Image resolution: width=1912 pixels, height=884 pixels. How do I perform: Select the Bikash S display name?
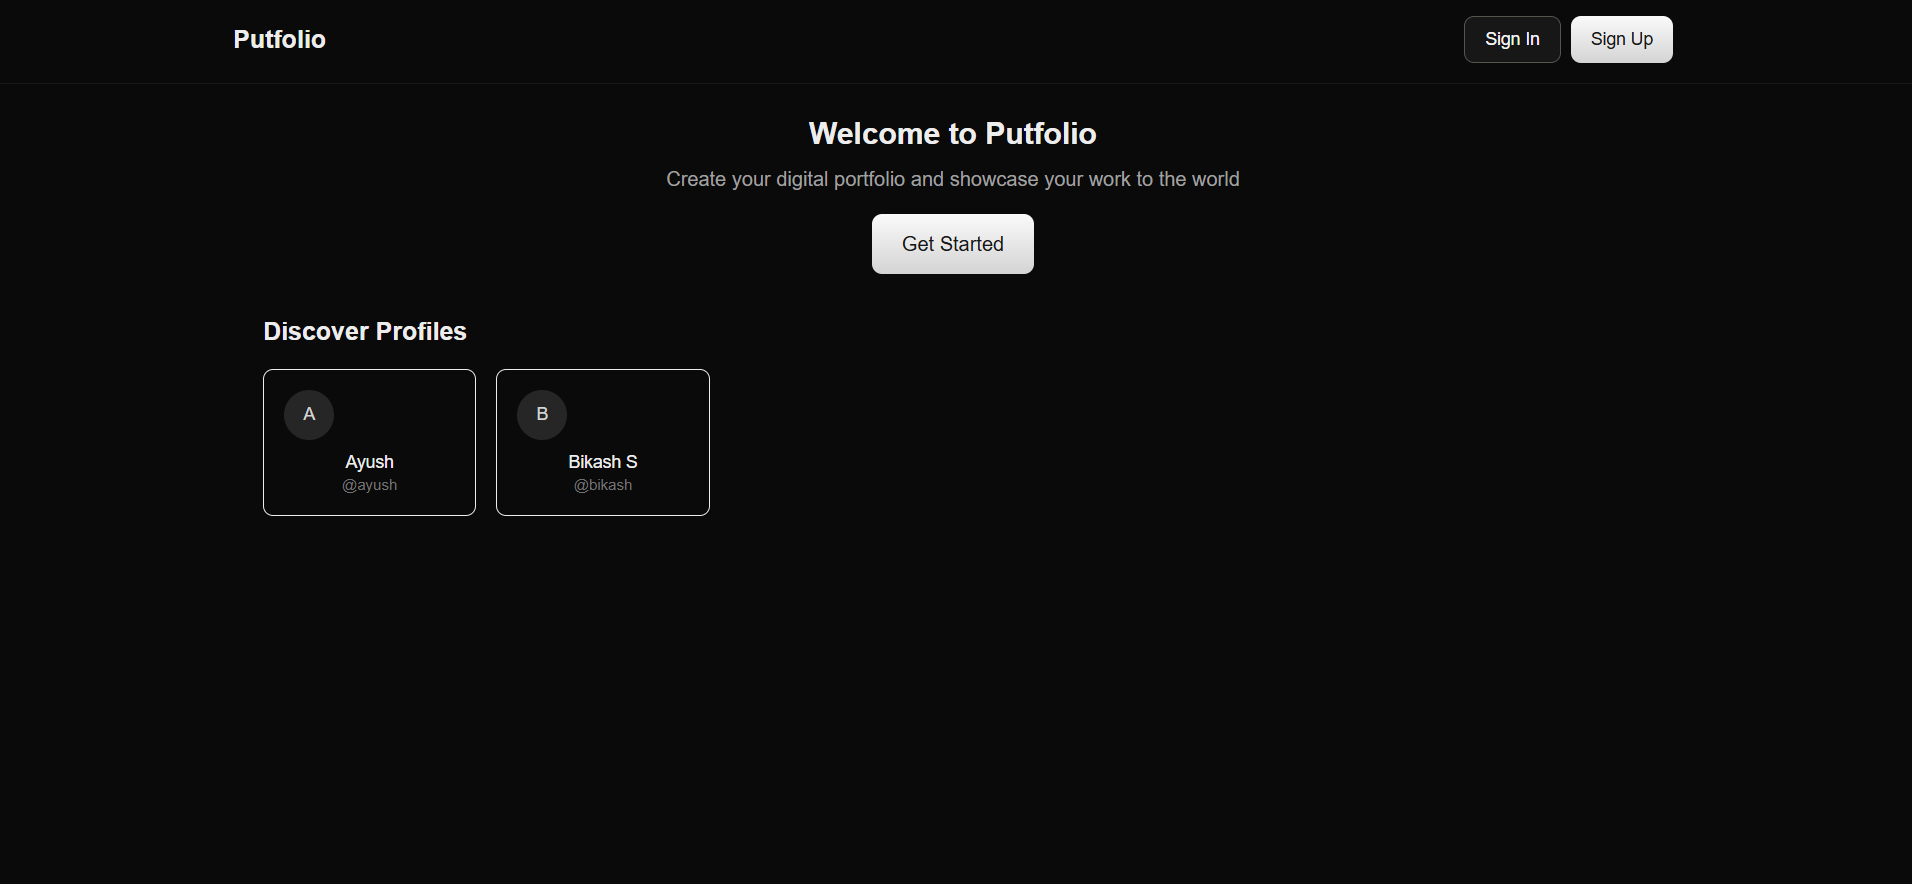(602, 462)
